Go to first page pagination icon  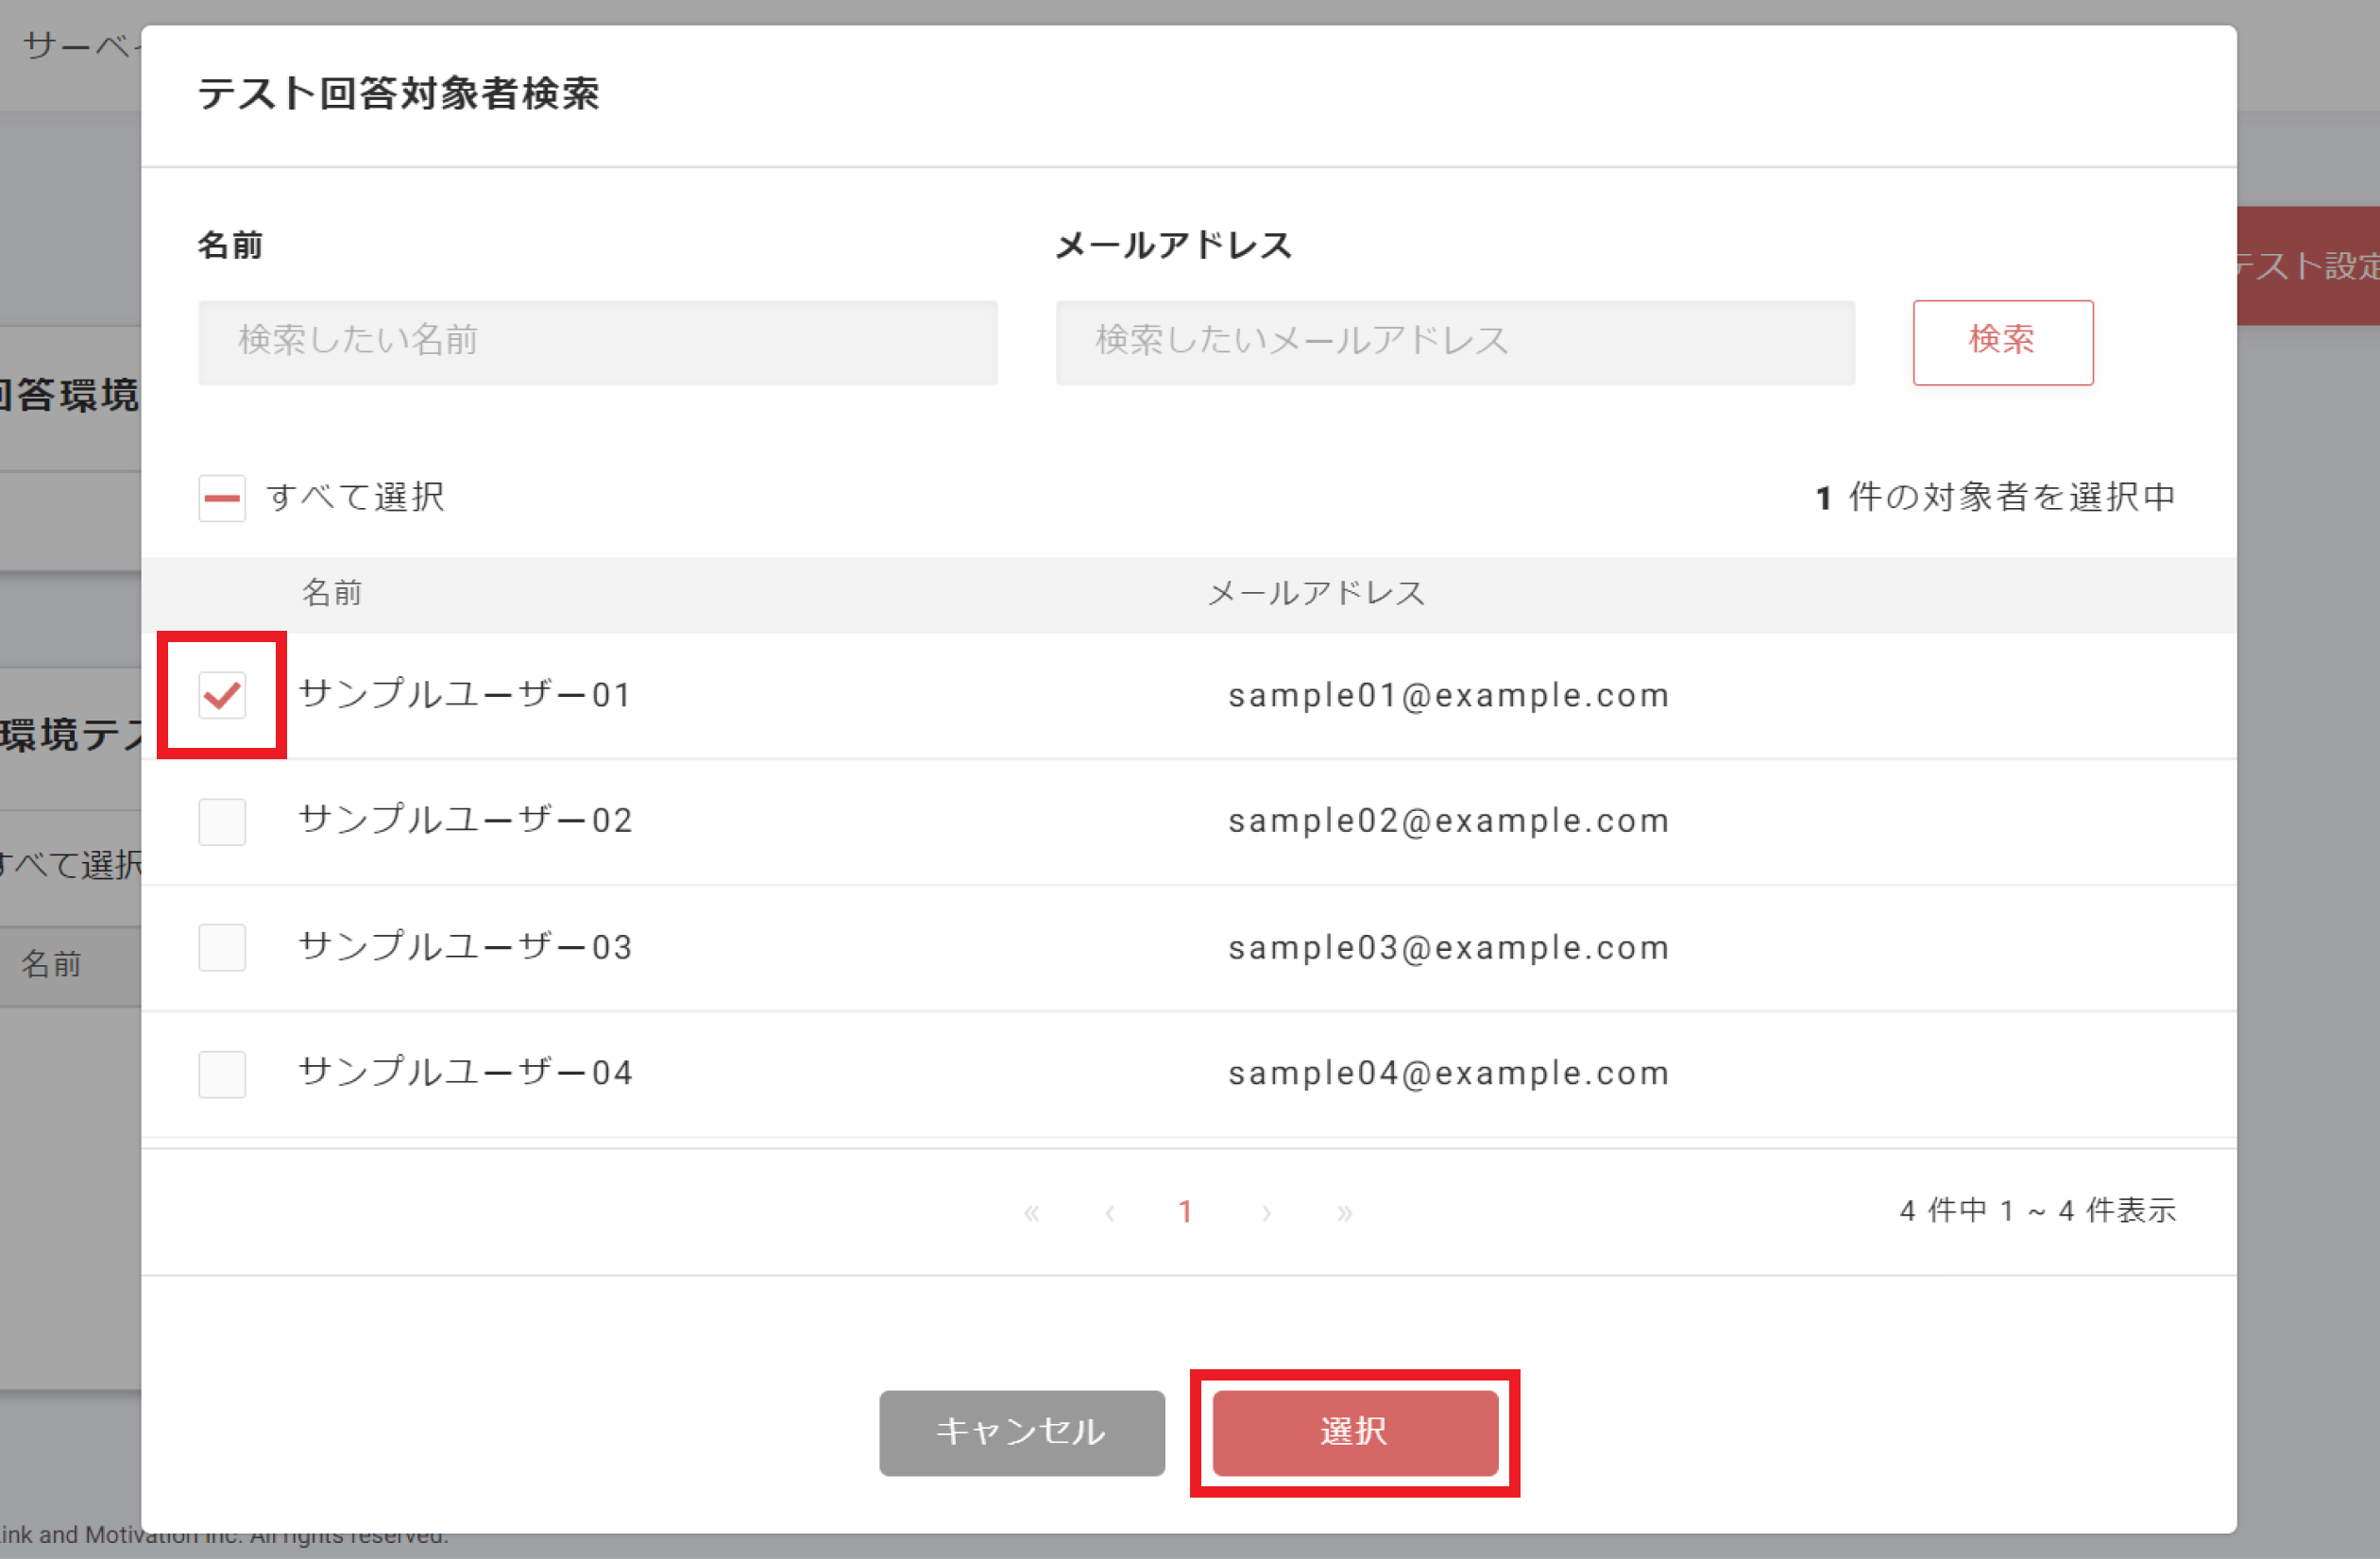(1032, 1213)
